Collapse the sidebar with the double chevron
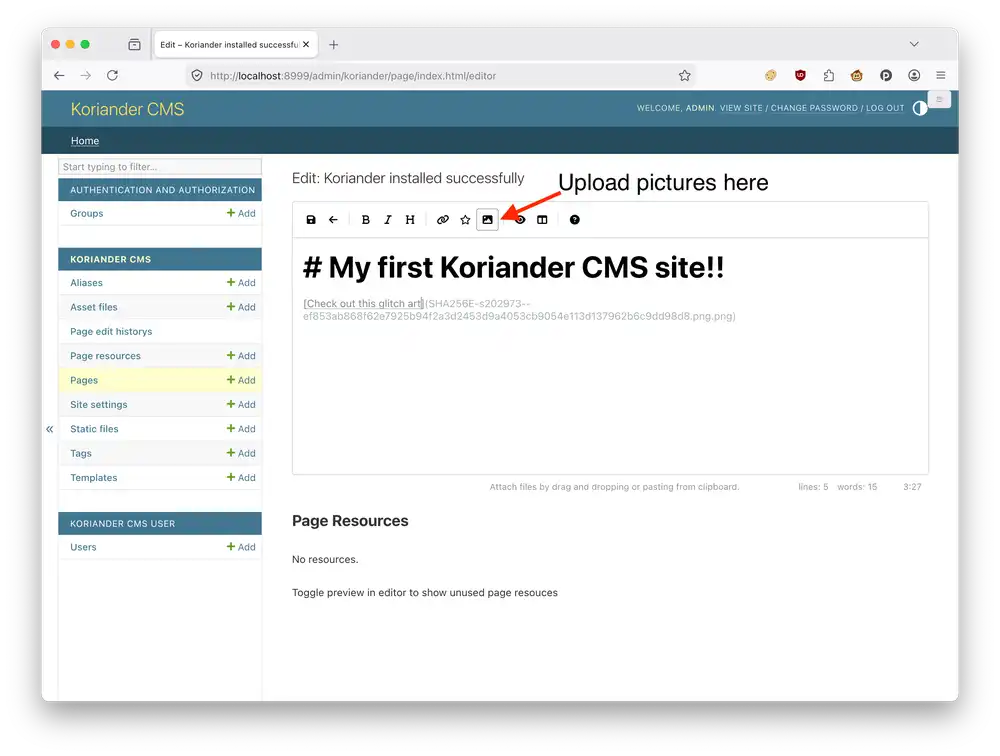This screenshot has height=756, width=1000. click(50, 429)
